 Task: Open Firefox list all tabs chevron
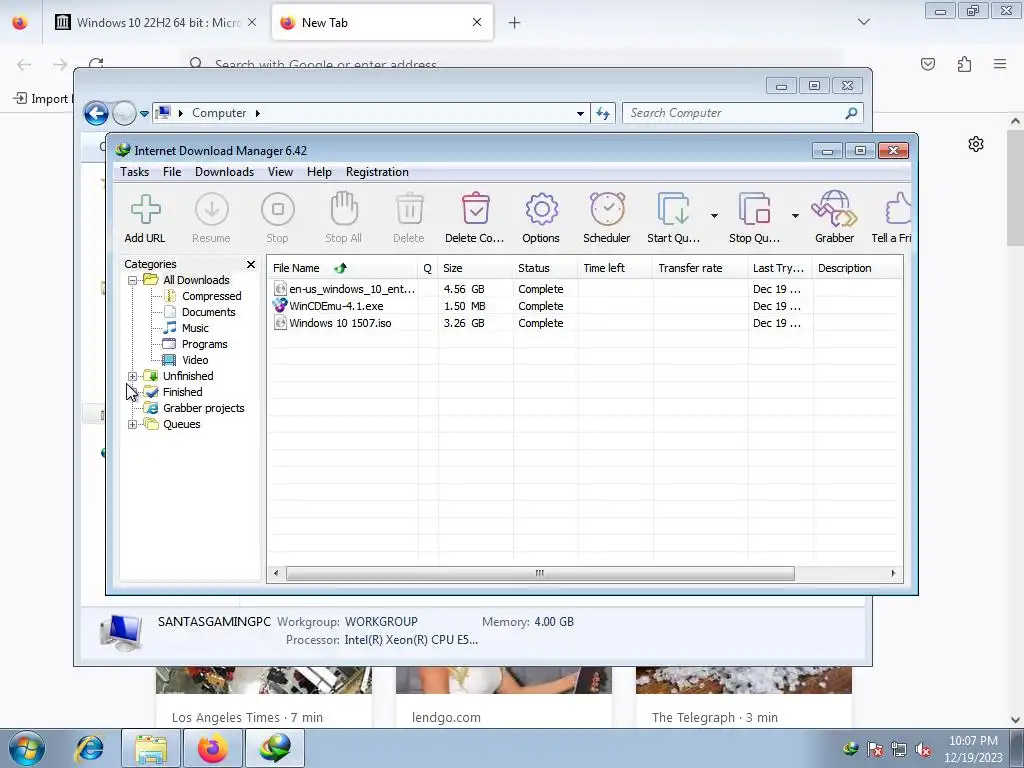point(864,22)
